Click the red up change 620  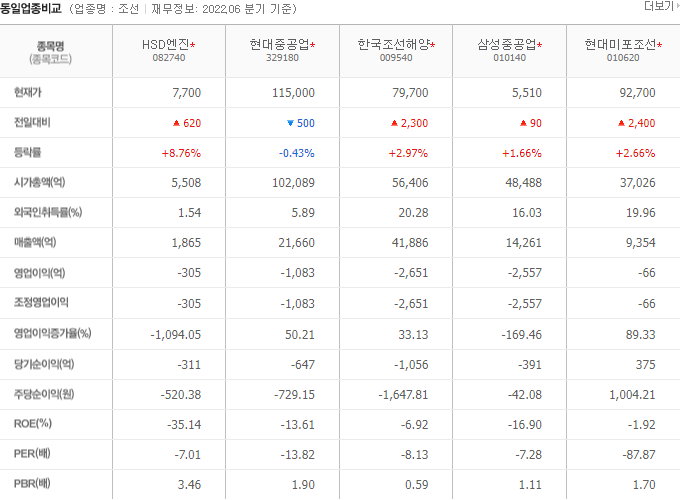click(x=187, y=123)
